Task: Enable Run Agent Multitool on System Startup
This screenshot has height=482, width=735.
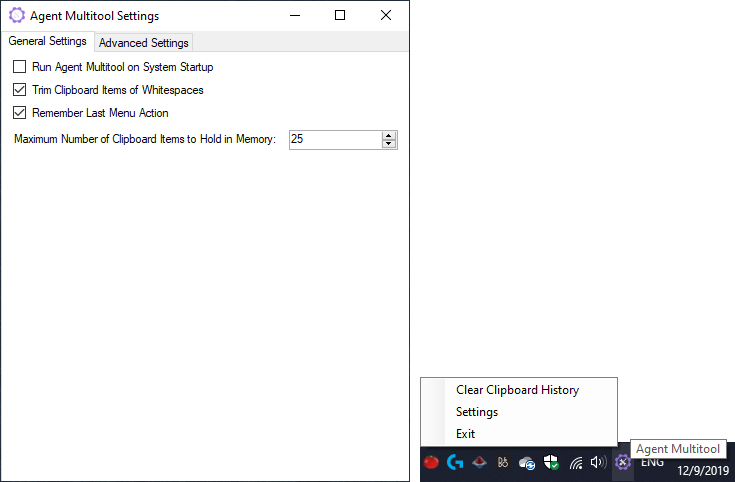Action: pyautogui.click(x=20, y=67)
